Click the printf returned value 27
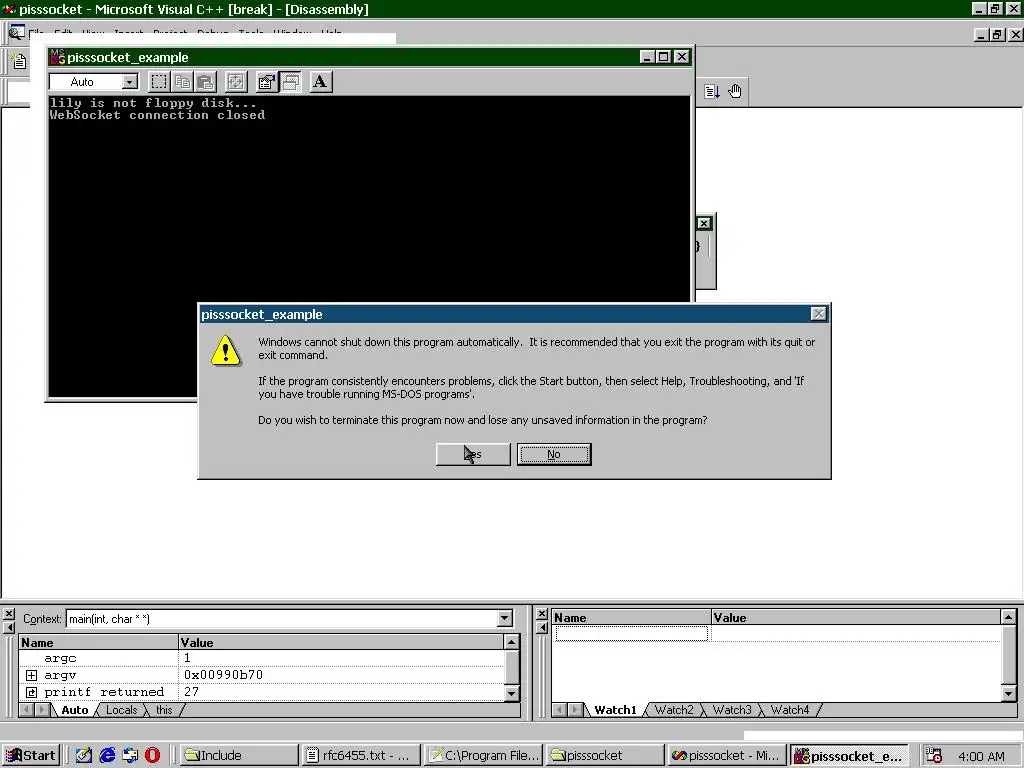 coord(191,692)
